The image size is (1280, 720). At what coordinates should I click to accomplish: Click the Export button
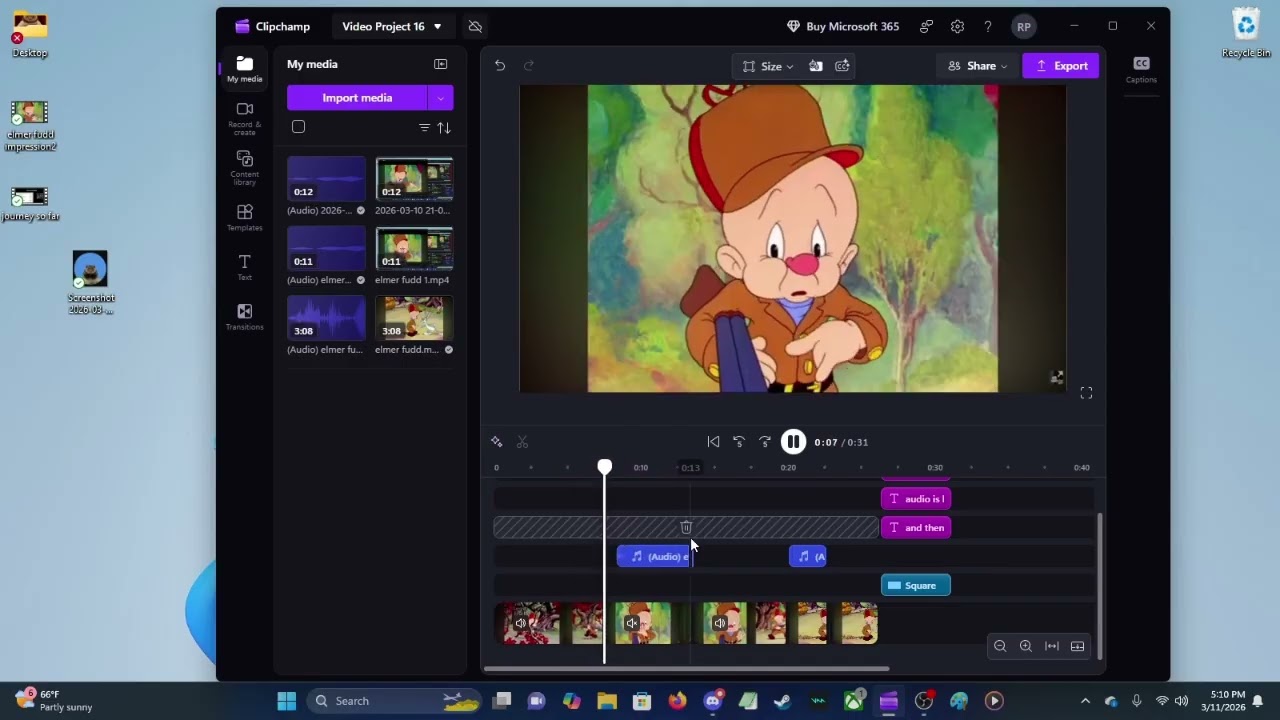pyautogui.click(x=1061, y=66)
